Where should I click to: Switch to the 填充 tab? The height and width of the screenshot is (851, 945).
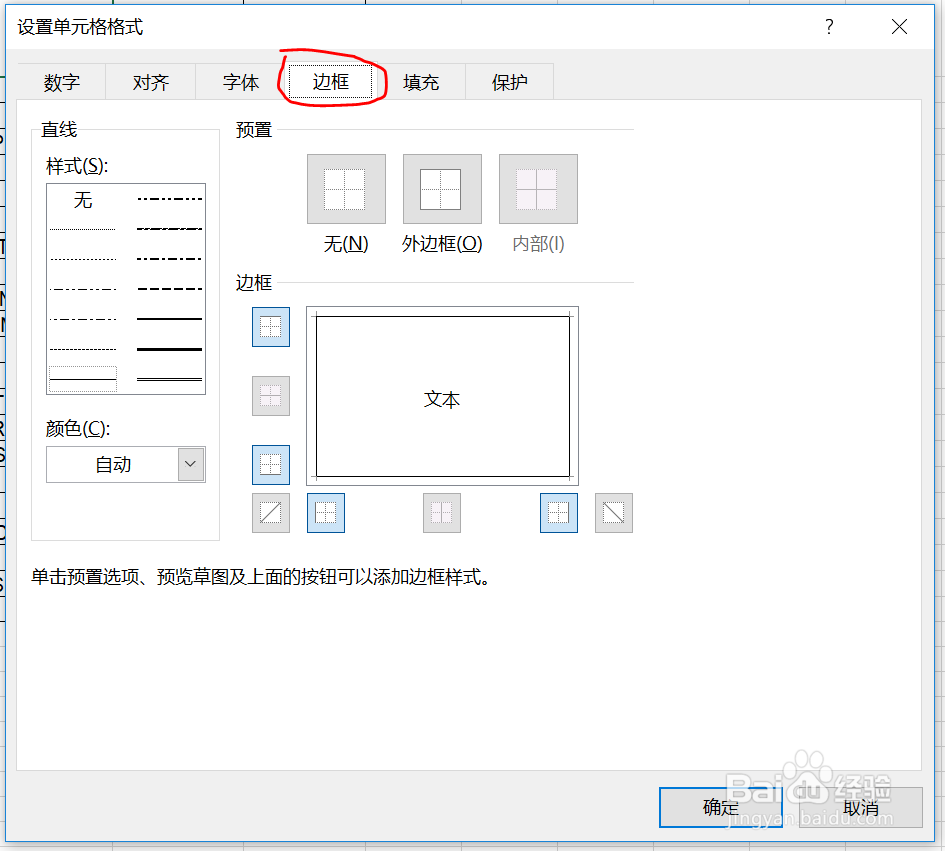pyautogui.click(x=421, y=82)
